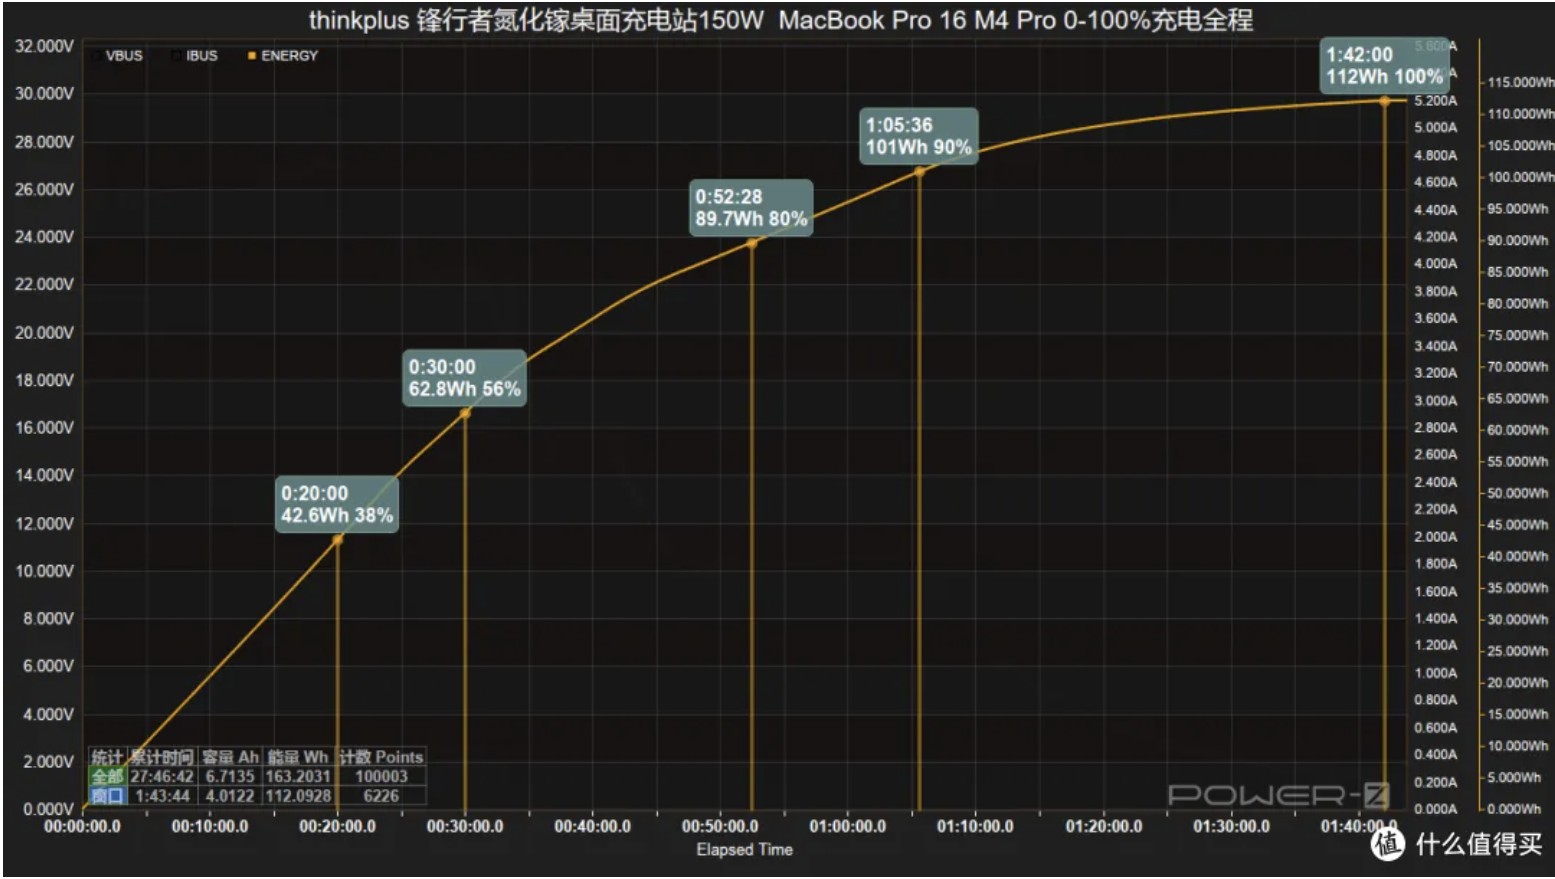
Task: Click the curve data point at 100%
Action: pos(1385,101)
